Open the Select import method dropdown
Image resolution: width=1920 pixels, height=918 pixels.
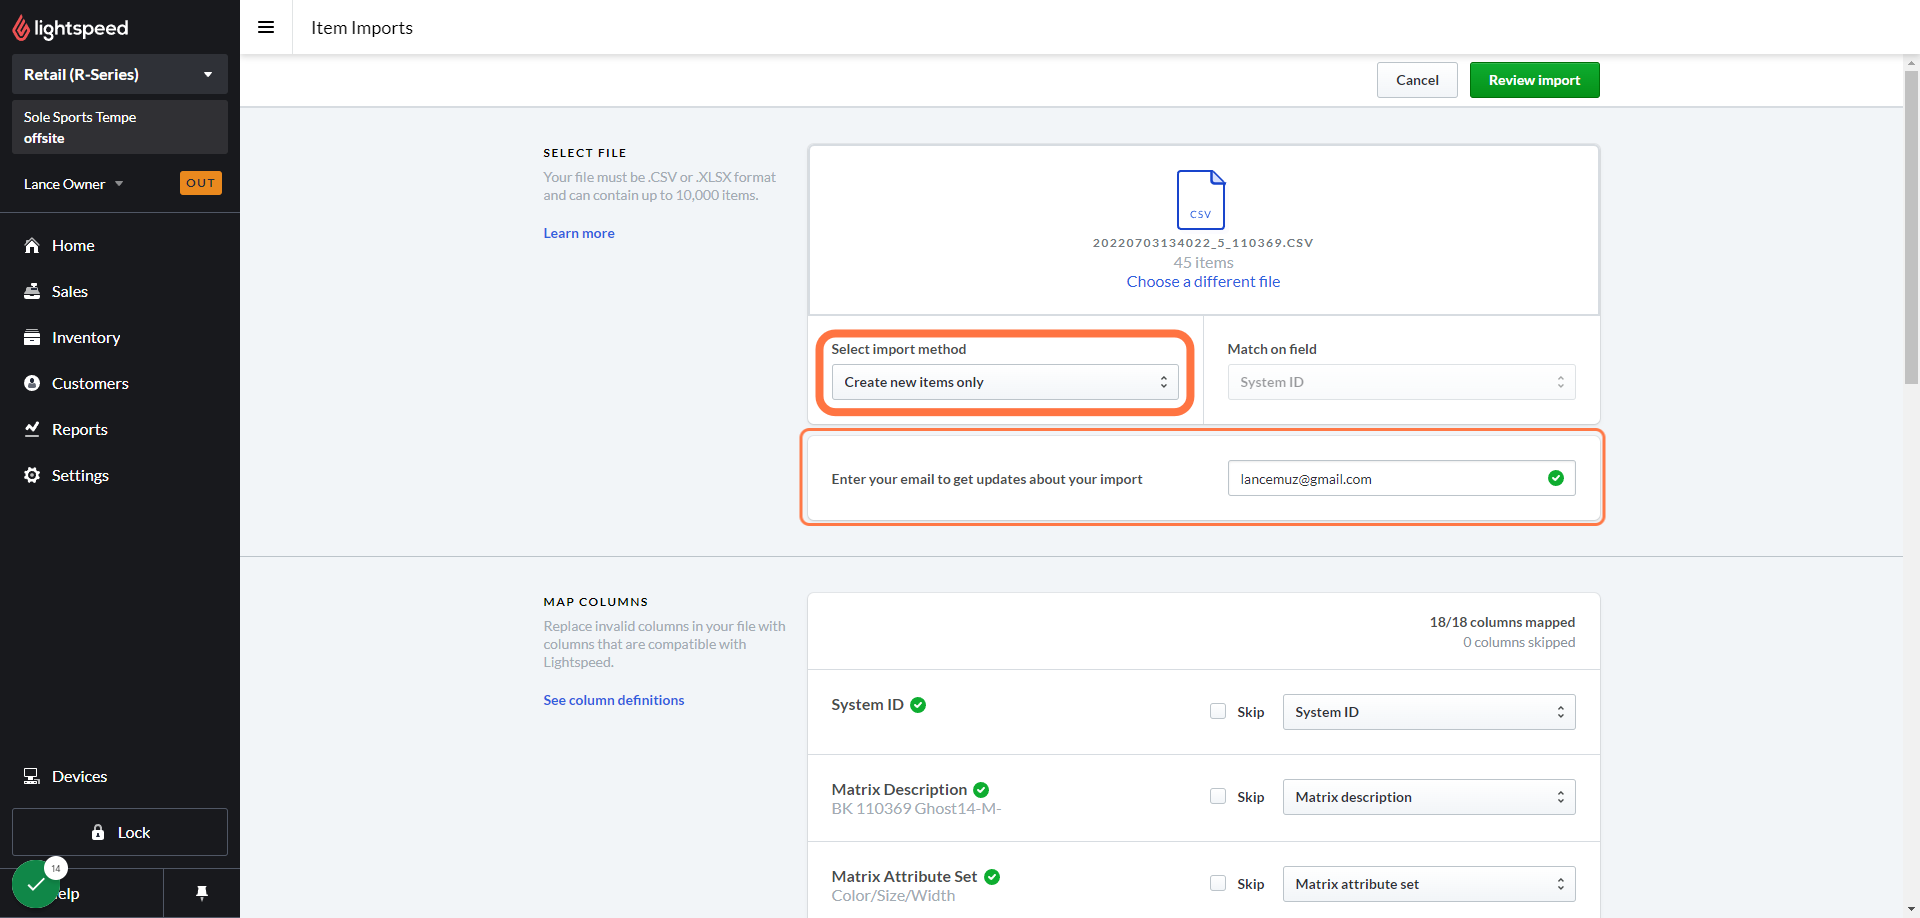point(1005,382)
